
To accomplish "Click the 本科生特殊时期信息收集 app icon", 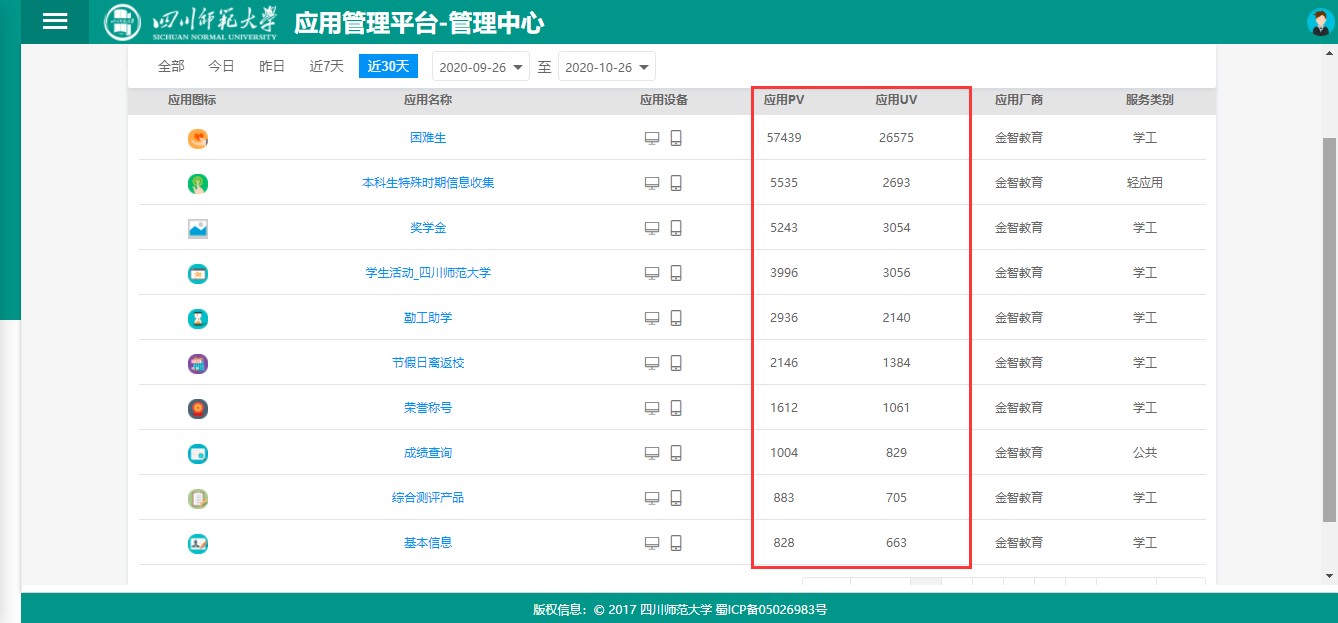I will pos(198,183).
